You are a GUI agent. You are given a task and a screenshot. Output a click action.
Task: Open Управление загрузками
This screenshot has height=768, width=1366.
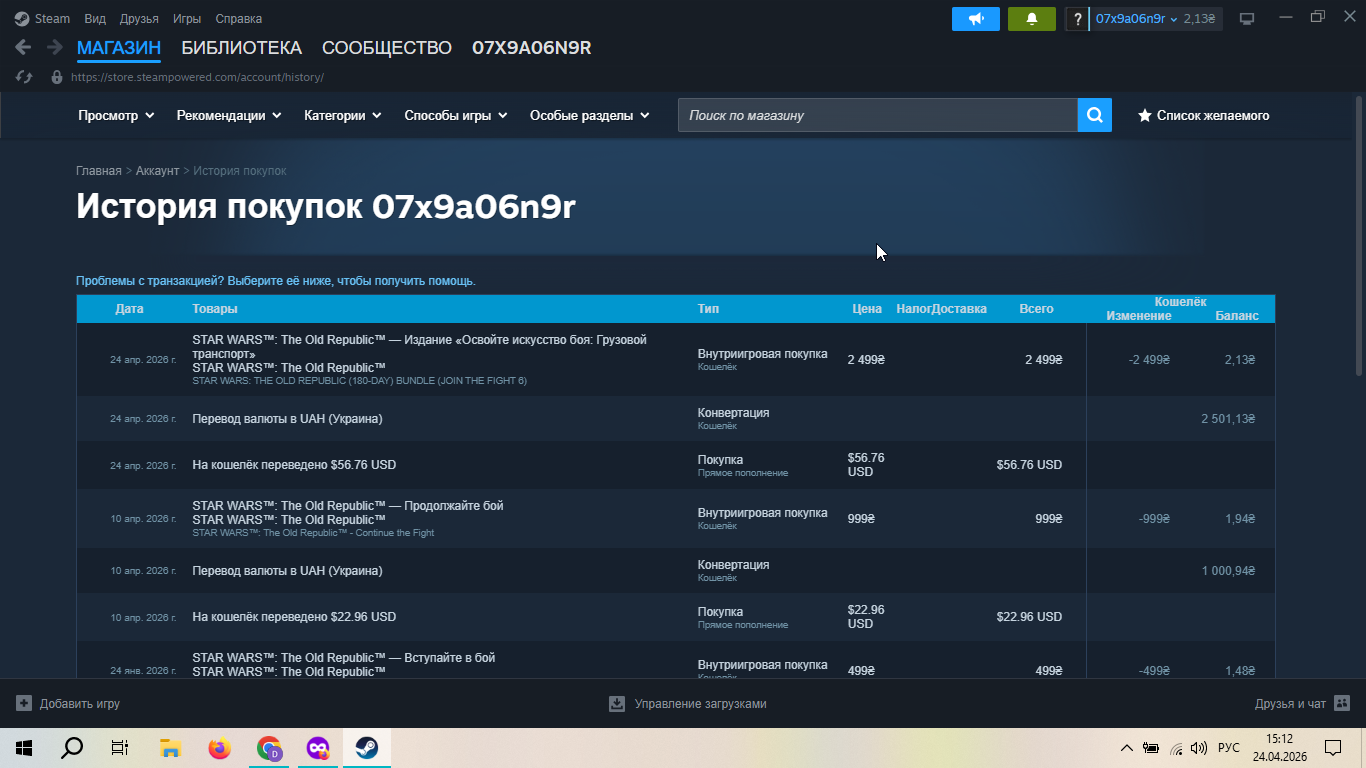[688, 703]
